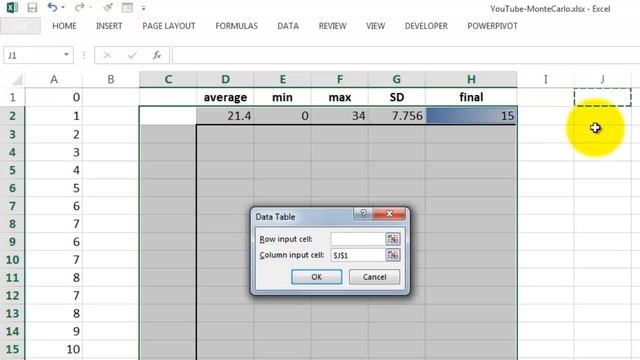The image size is (640, 360).
Task: Click range selector icon for Row input cell
Action: pos(393,239)
